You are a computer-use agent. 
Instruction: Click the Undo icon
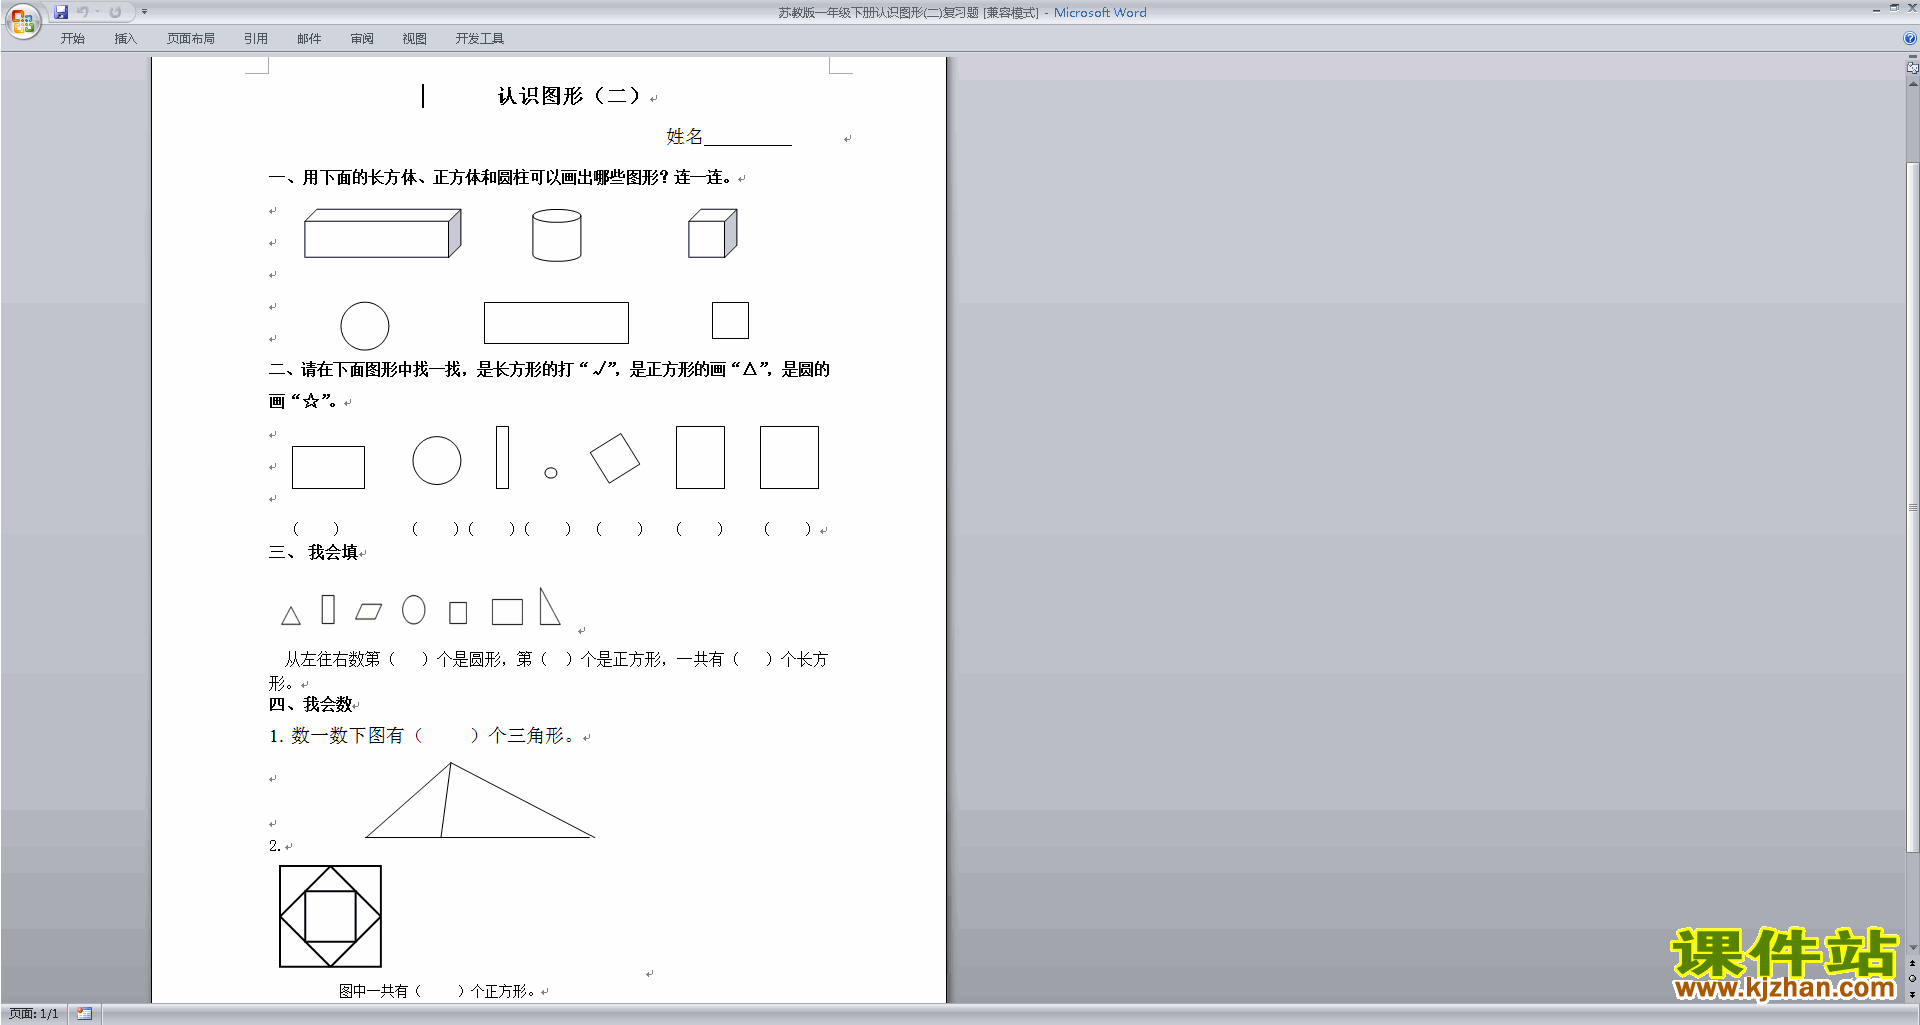pyautogui.click(x=83, y=12)
